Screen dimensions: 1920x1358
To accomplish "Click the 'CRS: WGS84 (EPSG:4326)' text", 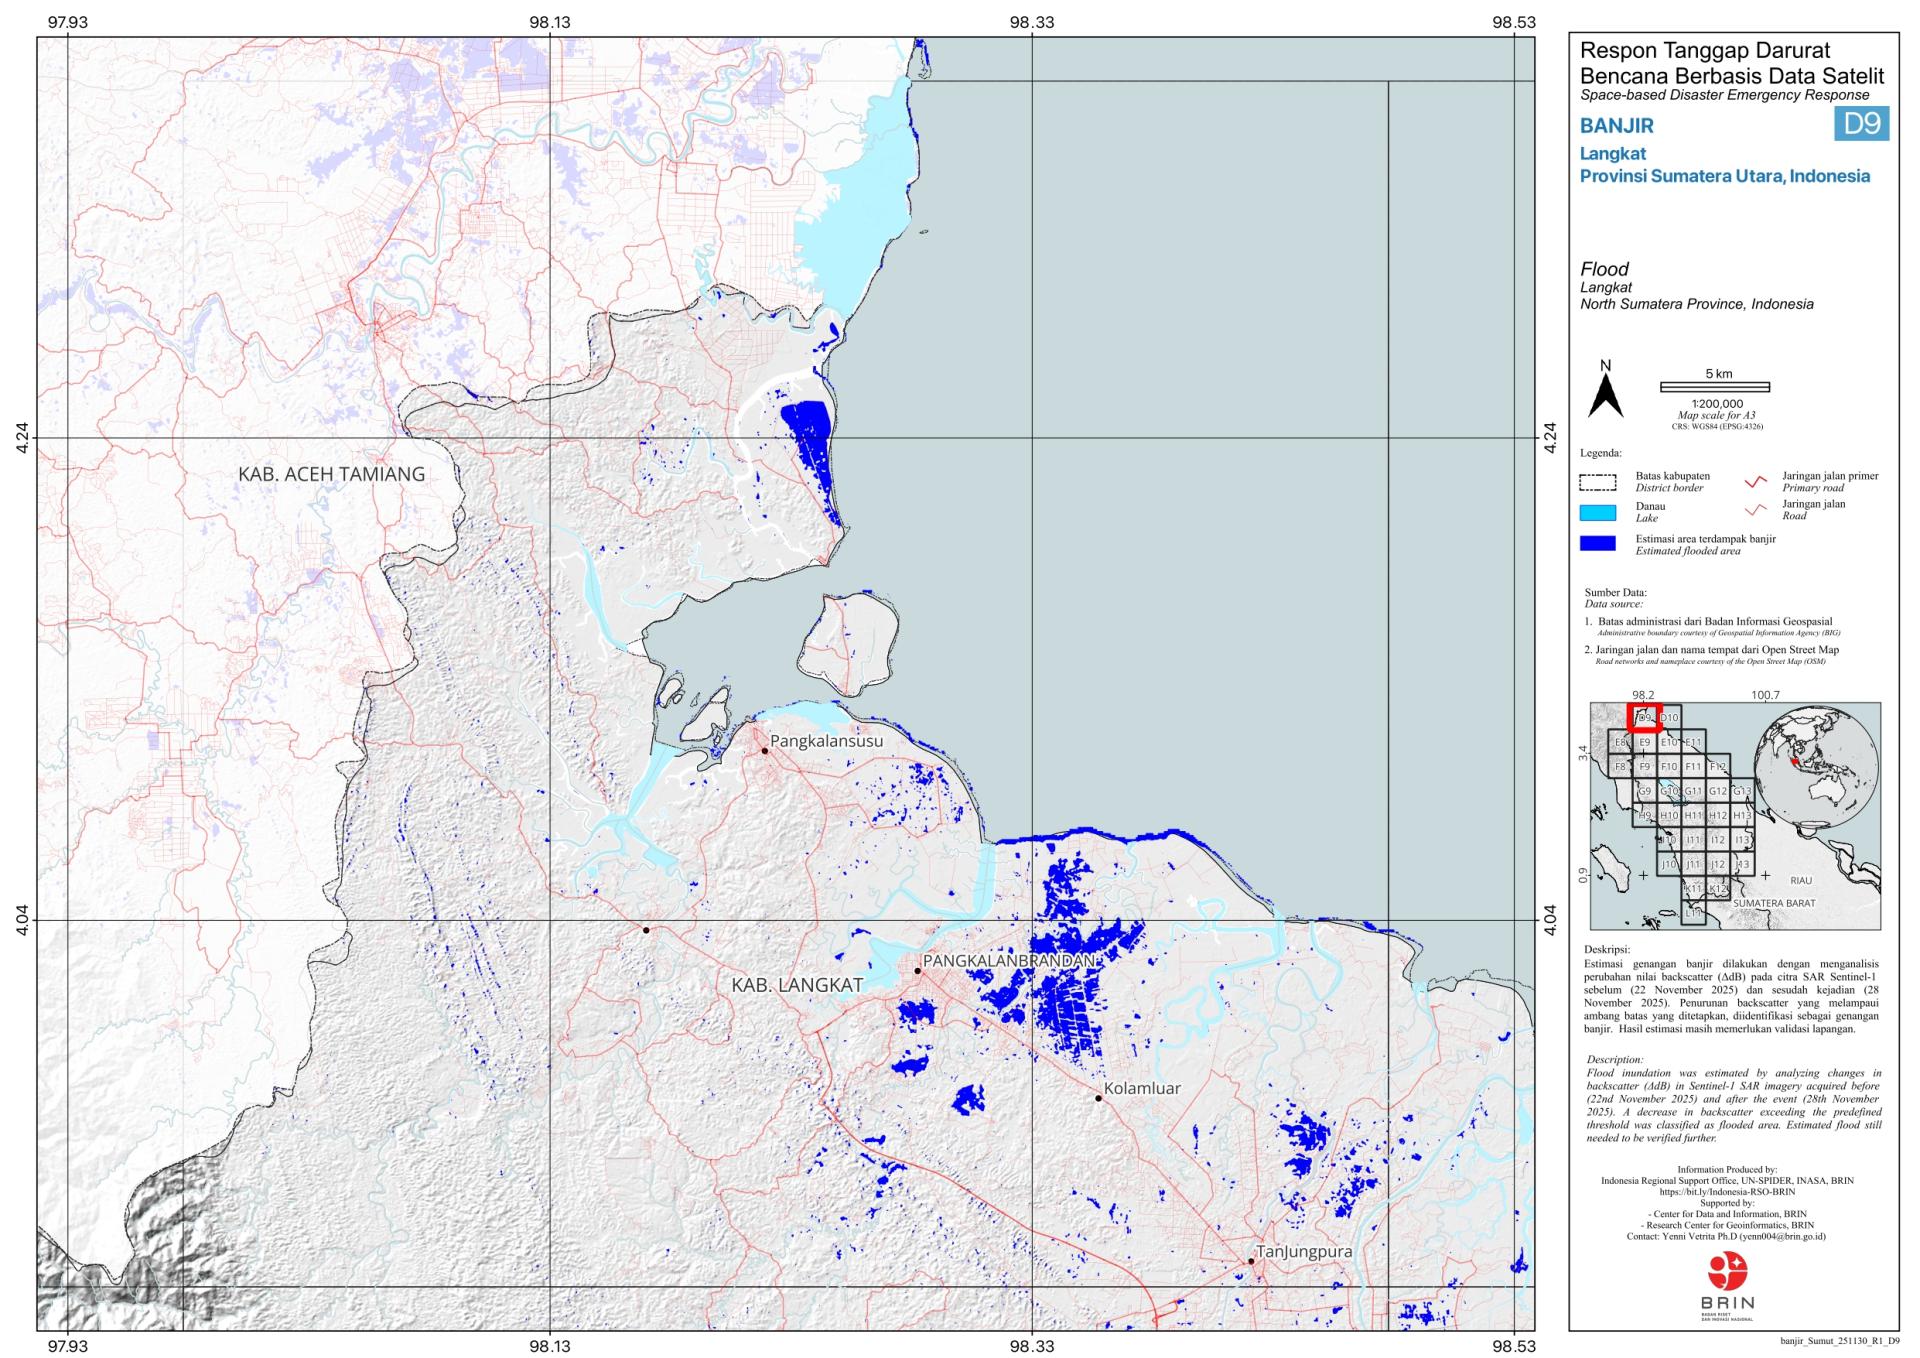I will 1717,426.
